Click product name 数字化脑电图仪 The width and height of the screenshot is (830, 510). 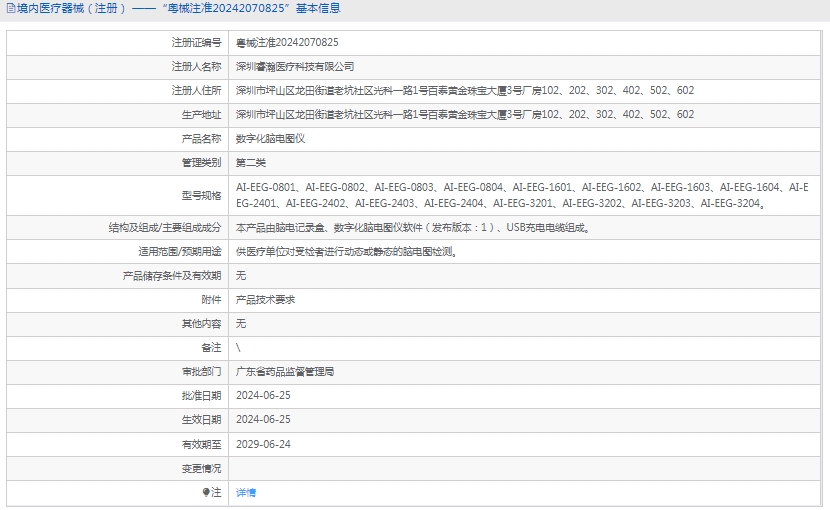coord(270,139)
